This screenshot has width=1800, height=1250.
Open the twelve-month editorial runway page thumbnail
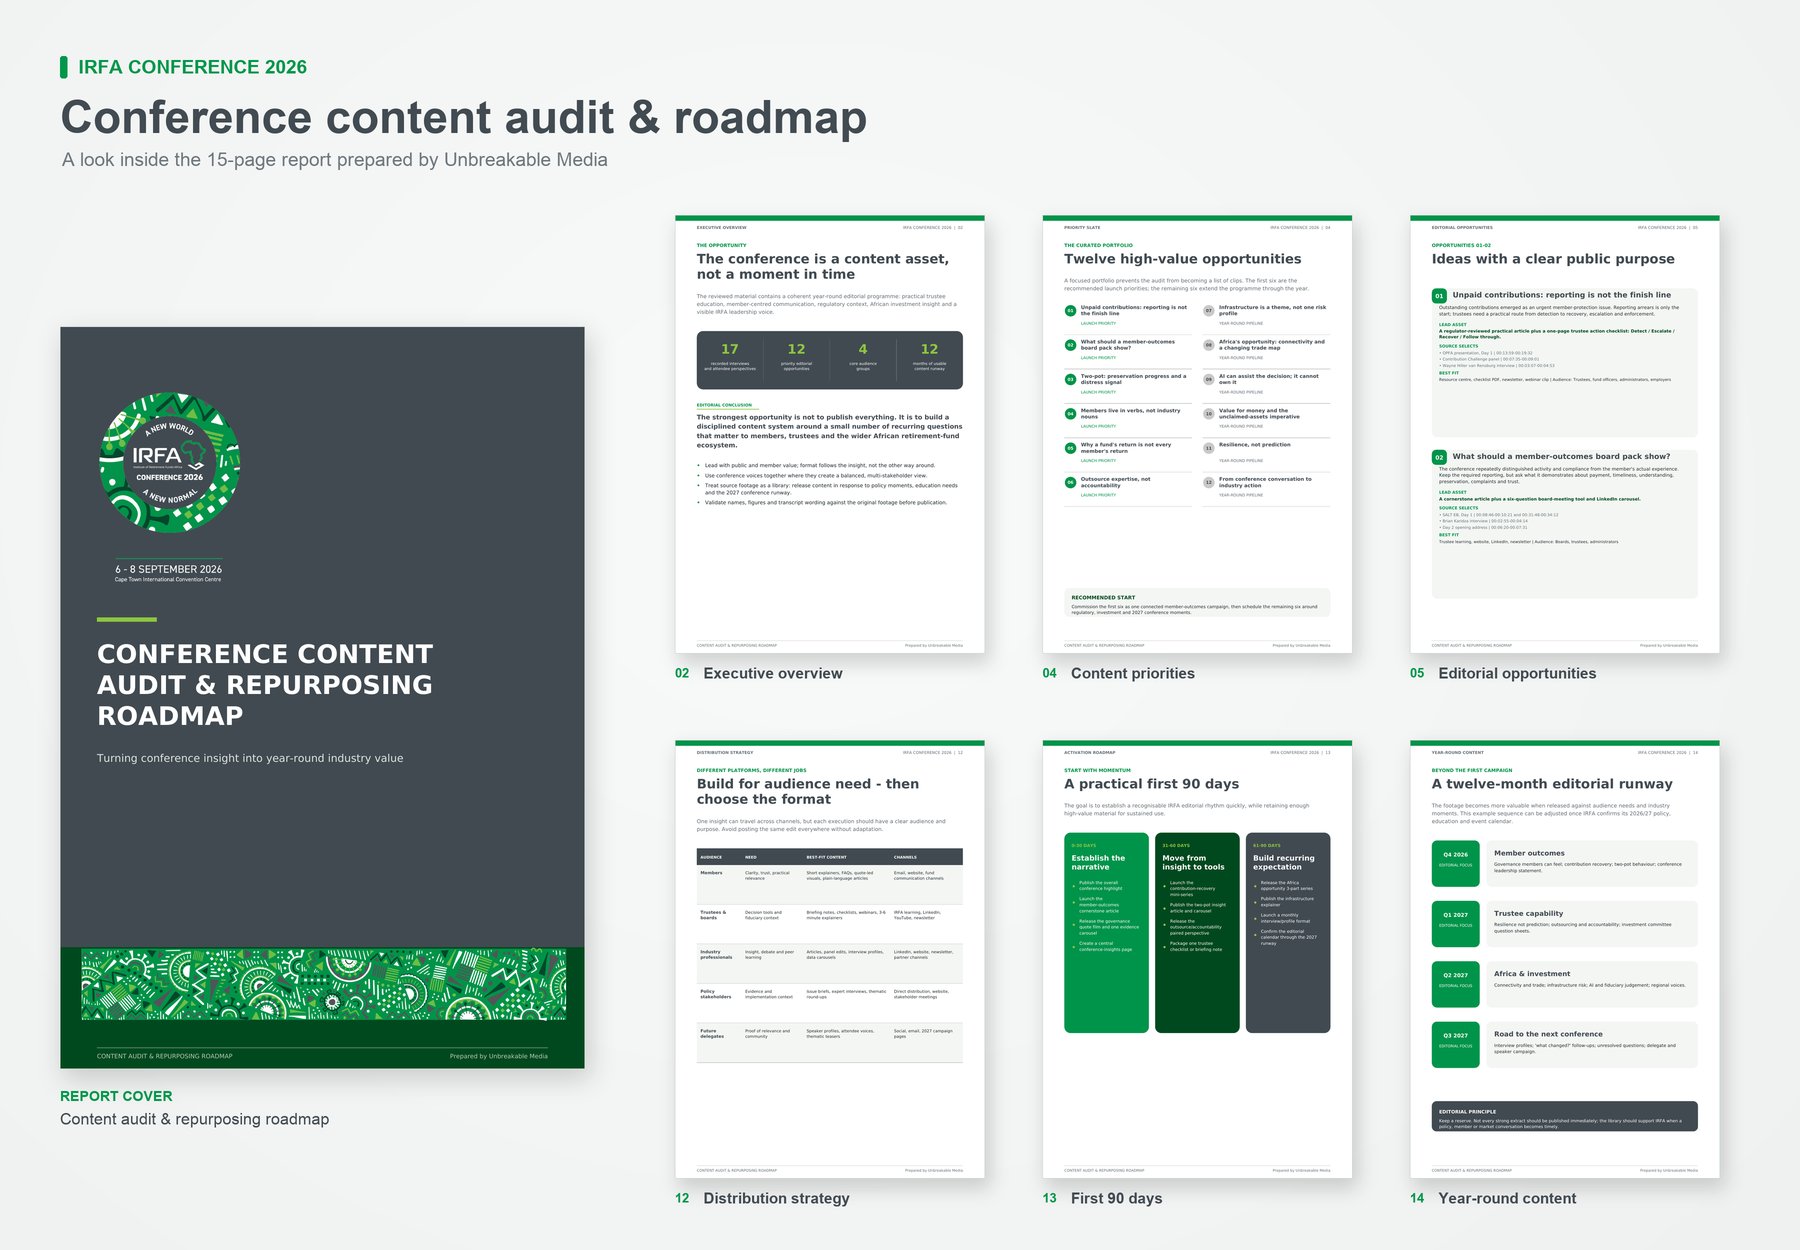tap(1565, 959)
